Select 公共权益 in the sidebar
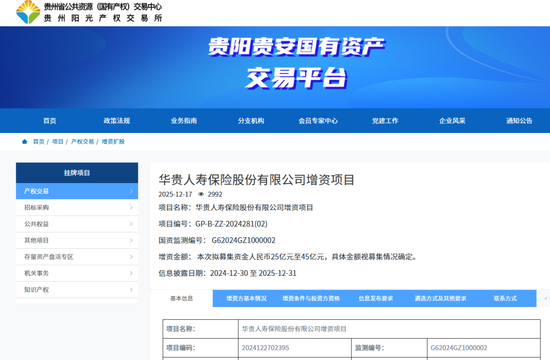This screenshot has width=550, height=360. point(77,224)
